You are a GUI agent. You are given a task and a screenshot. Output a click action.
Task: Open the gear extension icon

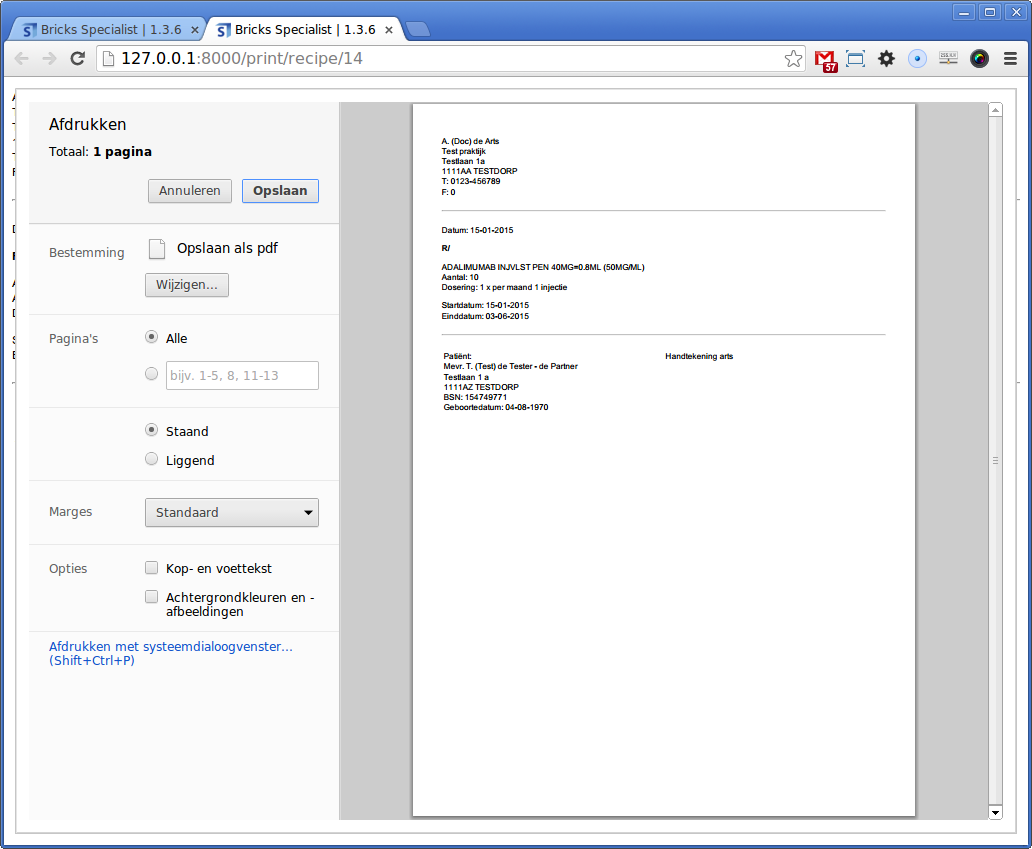pyautogui.click(x=887, y=59)
